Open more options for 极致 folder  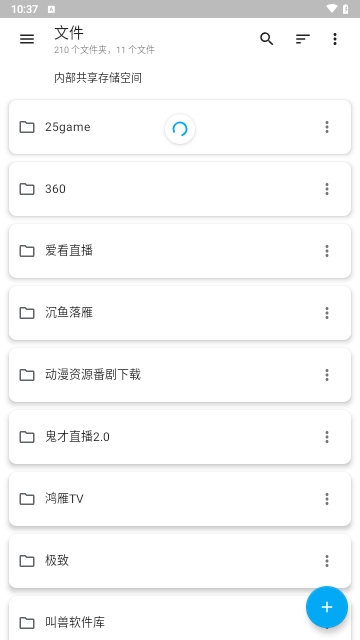coord(327,561)
